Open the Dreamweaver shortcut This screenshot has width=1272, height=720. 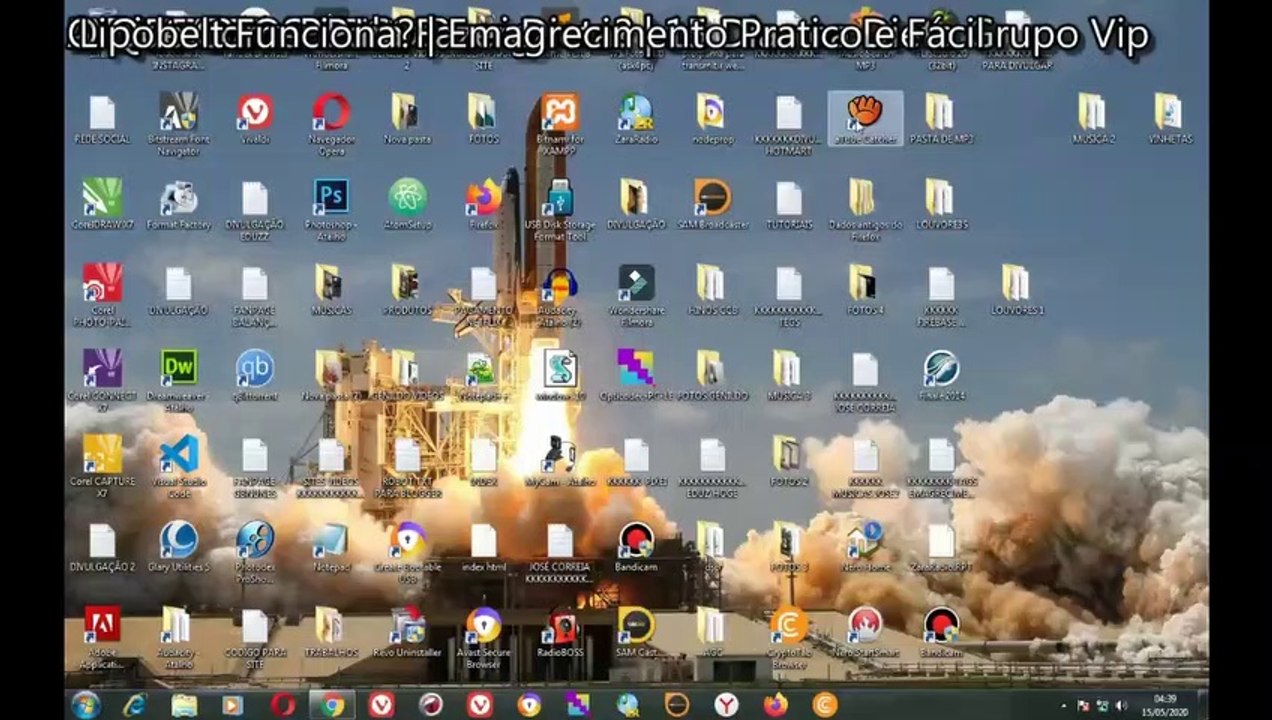point(178,381)
